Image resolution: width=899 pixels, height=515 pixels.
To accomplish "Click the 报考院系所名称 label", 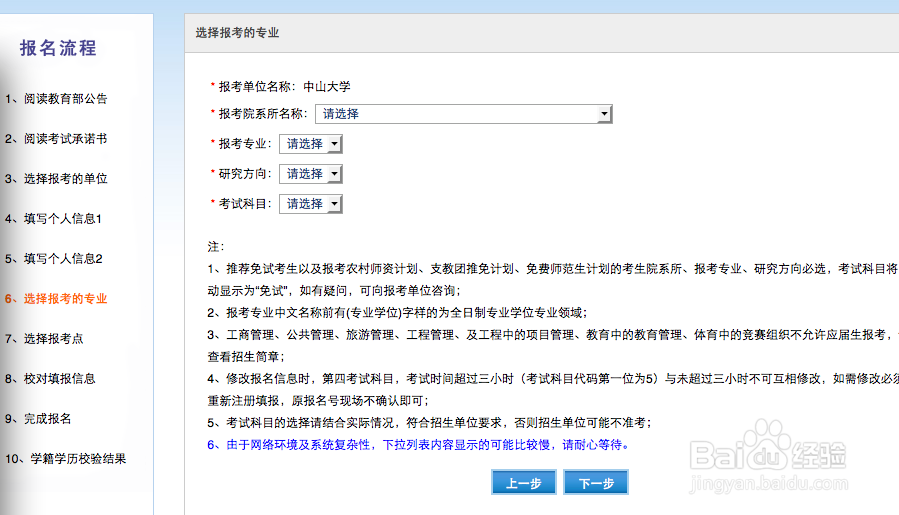I will [x=263, y=114].
